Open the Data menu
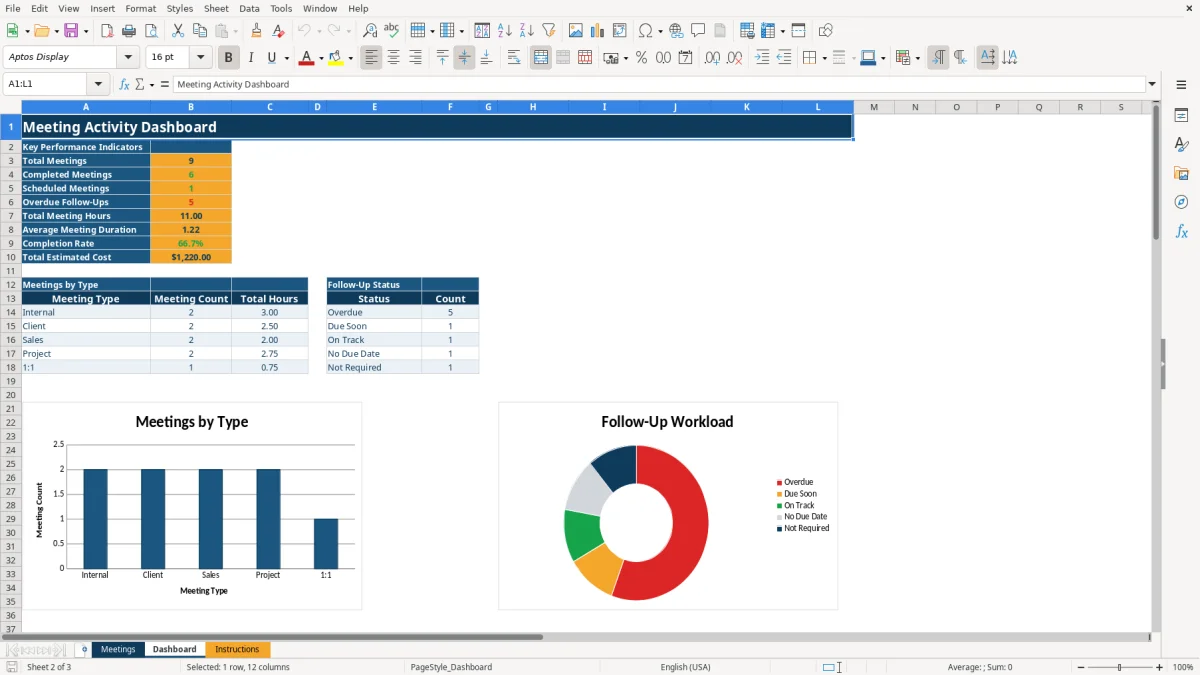 coord(249,8)
